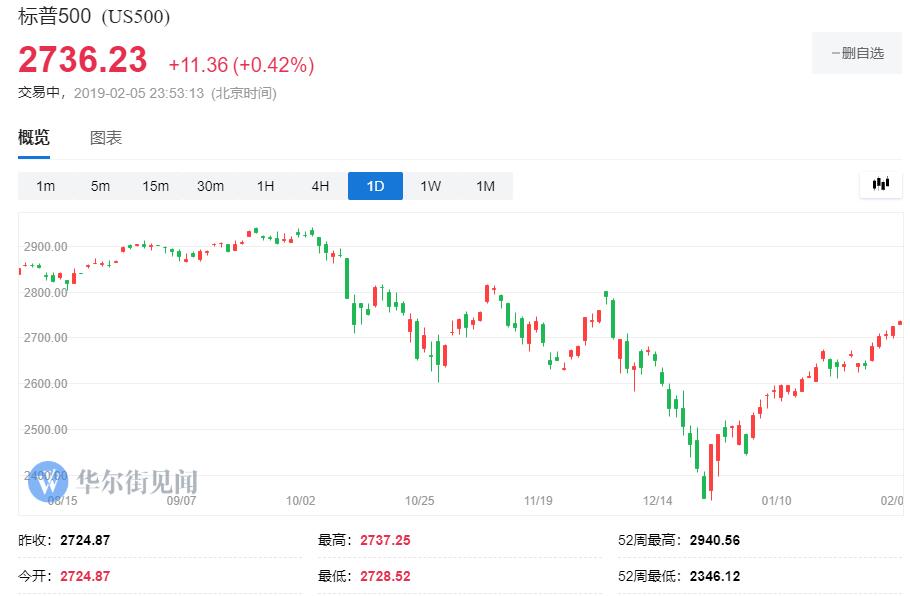Click the 09/07 date axis label
The height and width of the screenshot is (596, 910).
182,501
